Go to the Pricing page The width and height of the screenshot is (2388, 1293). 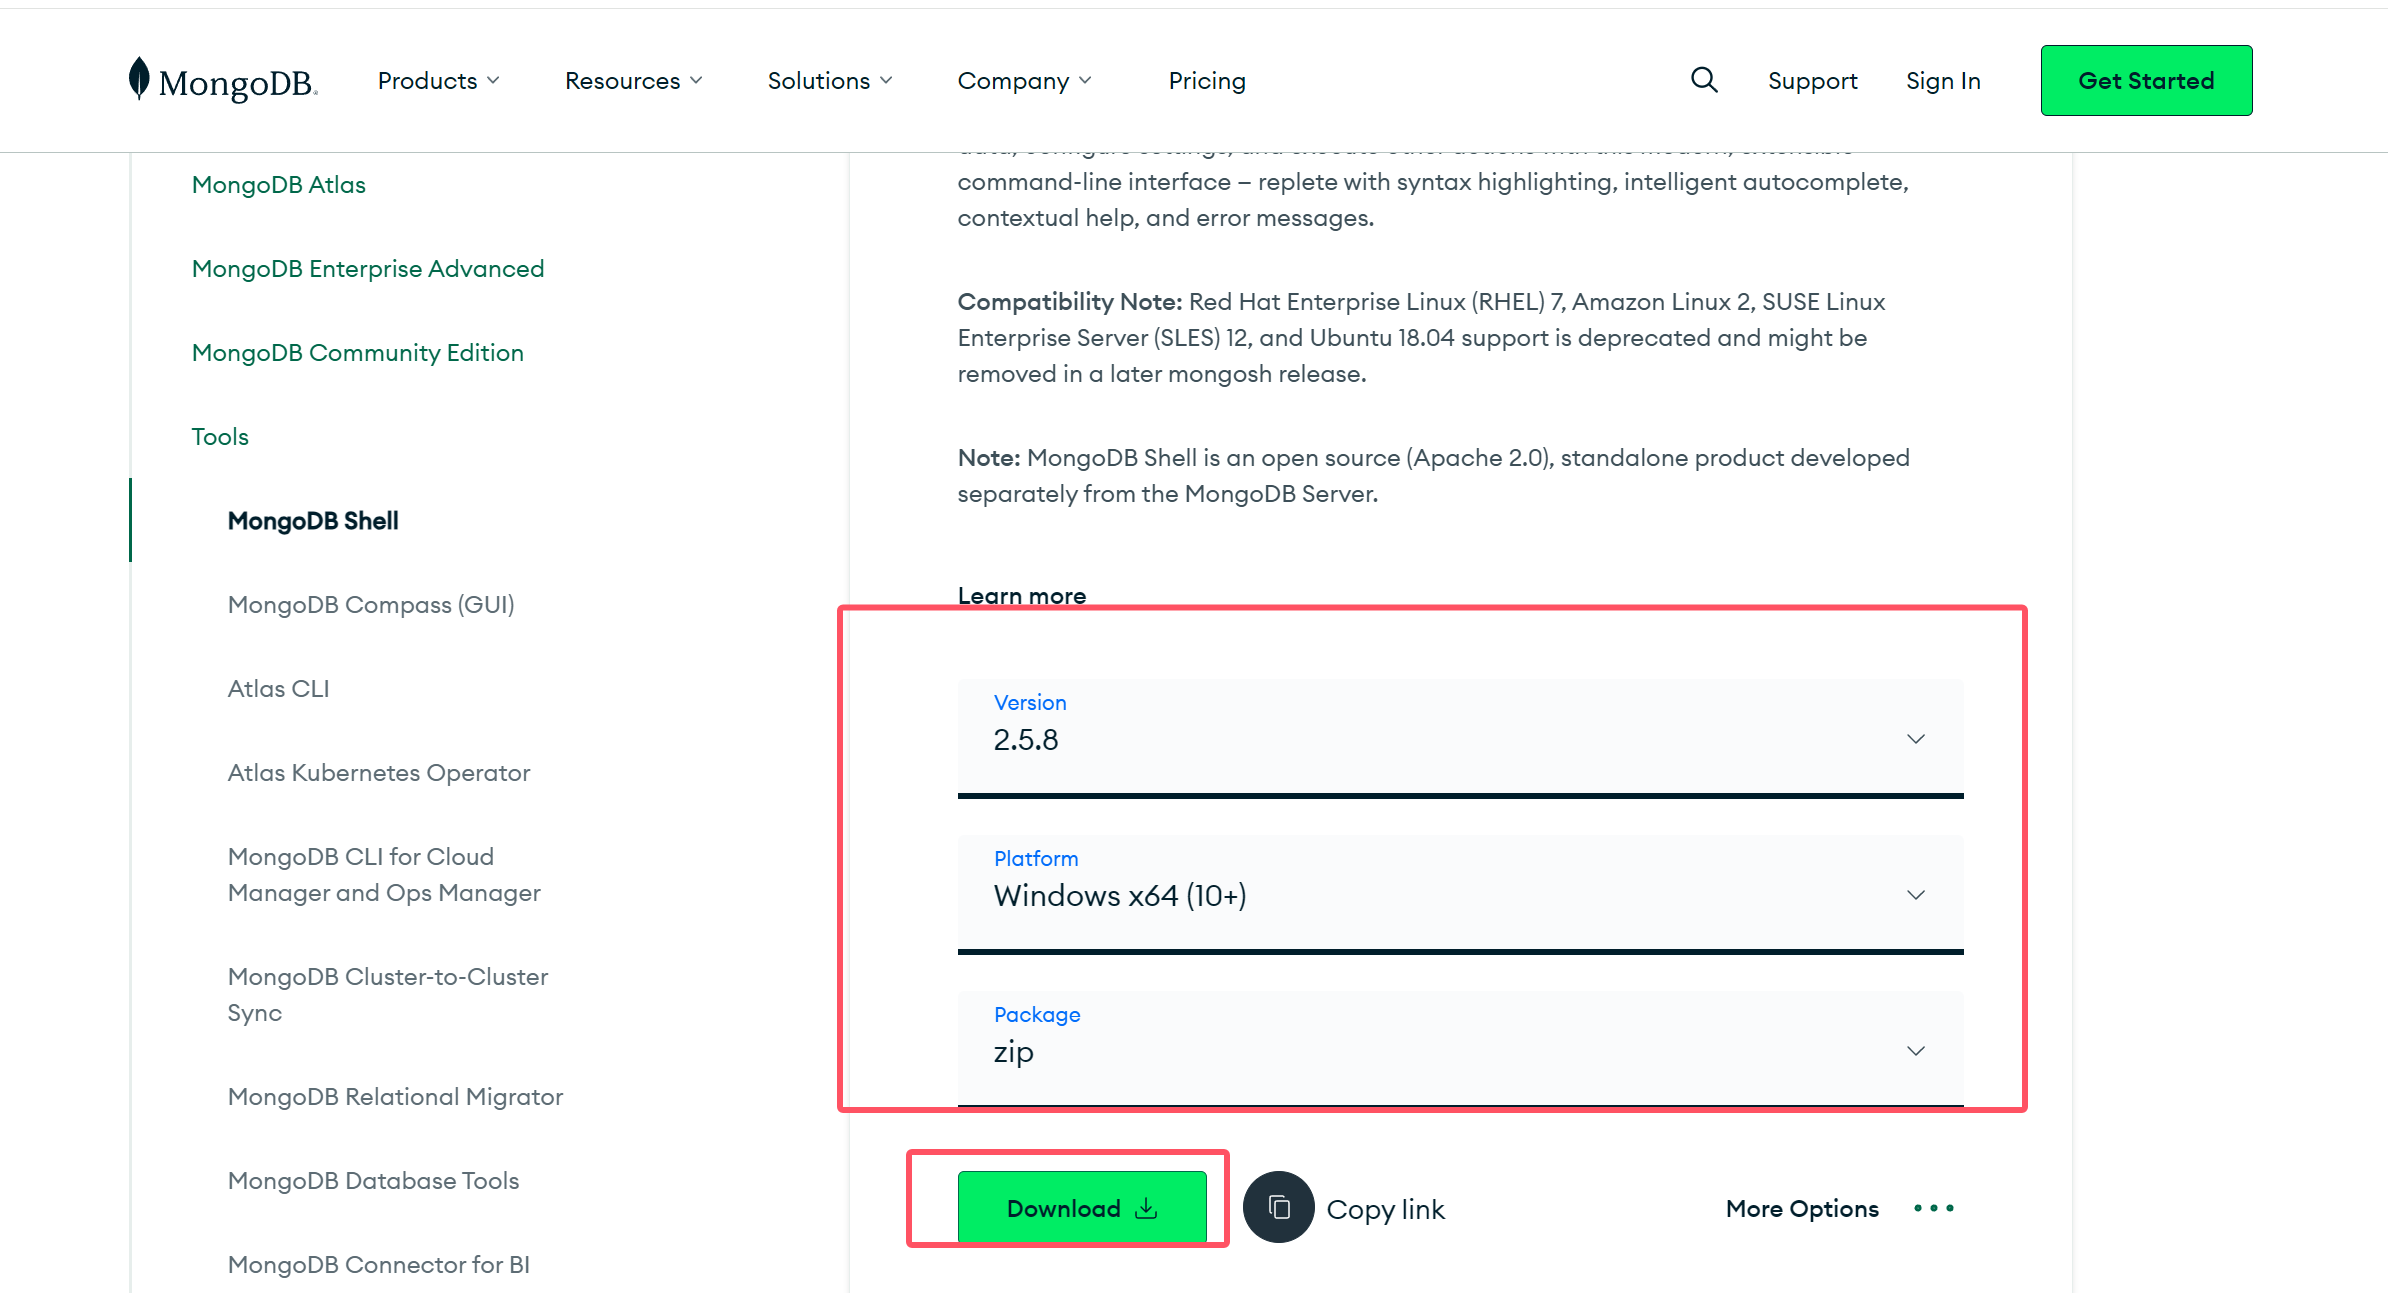coord(1207,81)
